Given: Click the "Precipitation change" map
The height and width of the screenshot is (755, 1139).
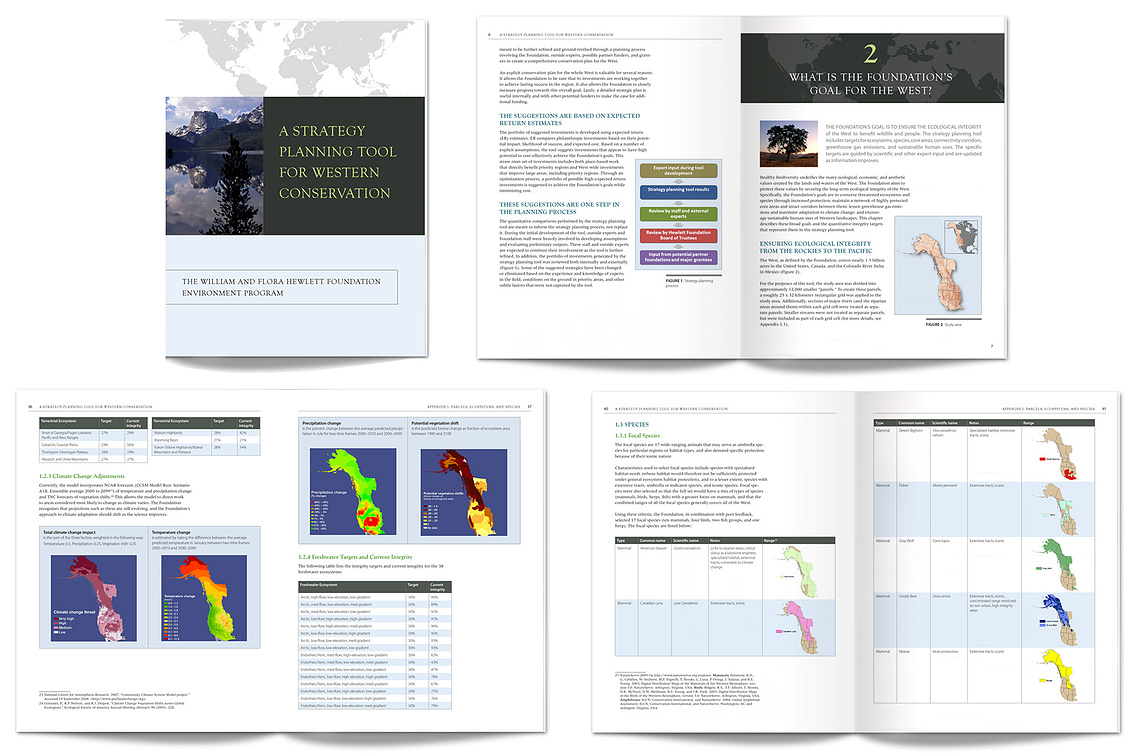Looking at the screenshot, I should point(353,491).
